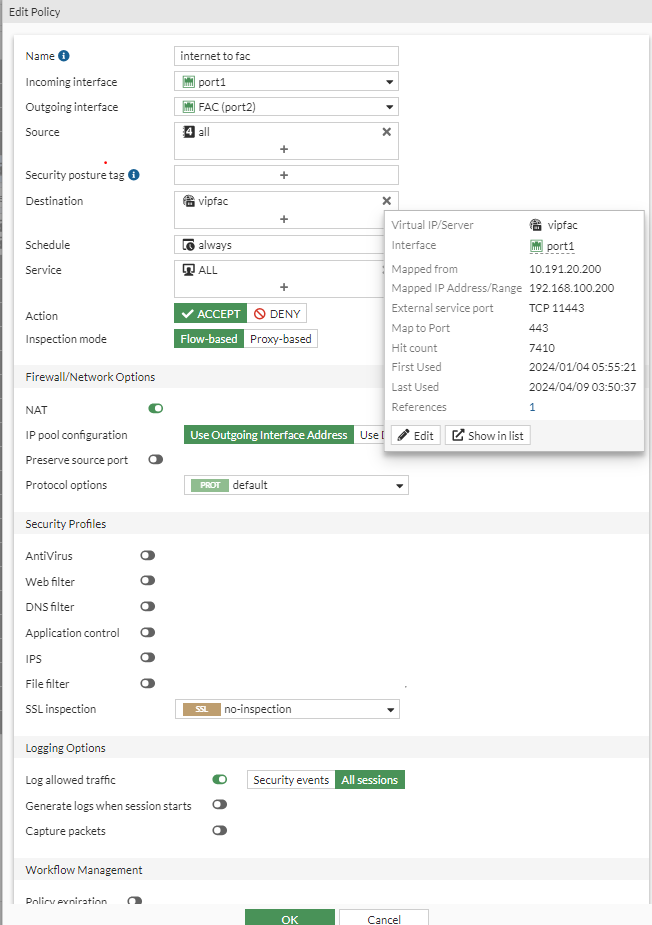Image resolution: width=652 pixels, height=925 pixels.
Task: Switch inspection mode to Proxy-based
Action: pos(280,339)
